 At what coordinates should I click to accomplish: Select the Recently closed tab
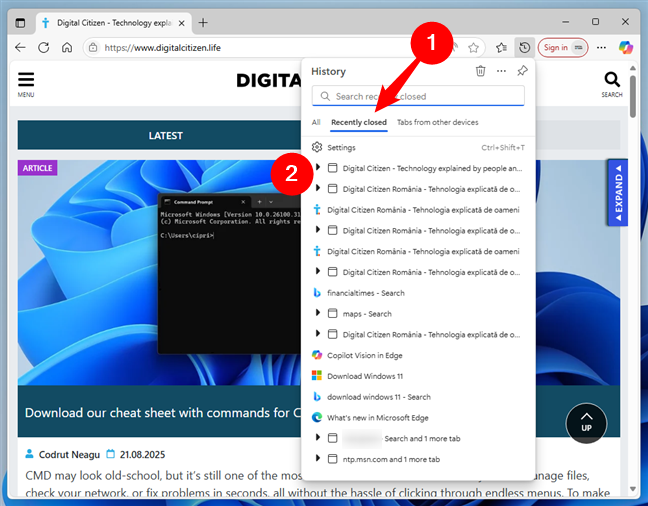(x=359, y=122)
